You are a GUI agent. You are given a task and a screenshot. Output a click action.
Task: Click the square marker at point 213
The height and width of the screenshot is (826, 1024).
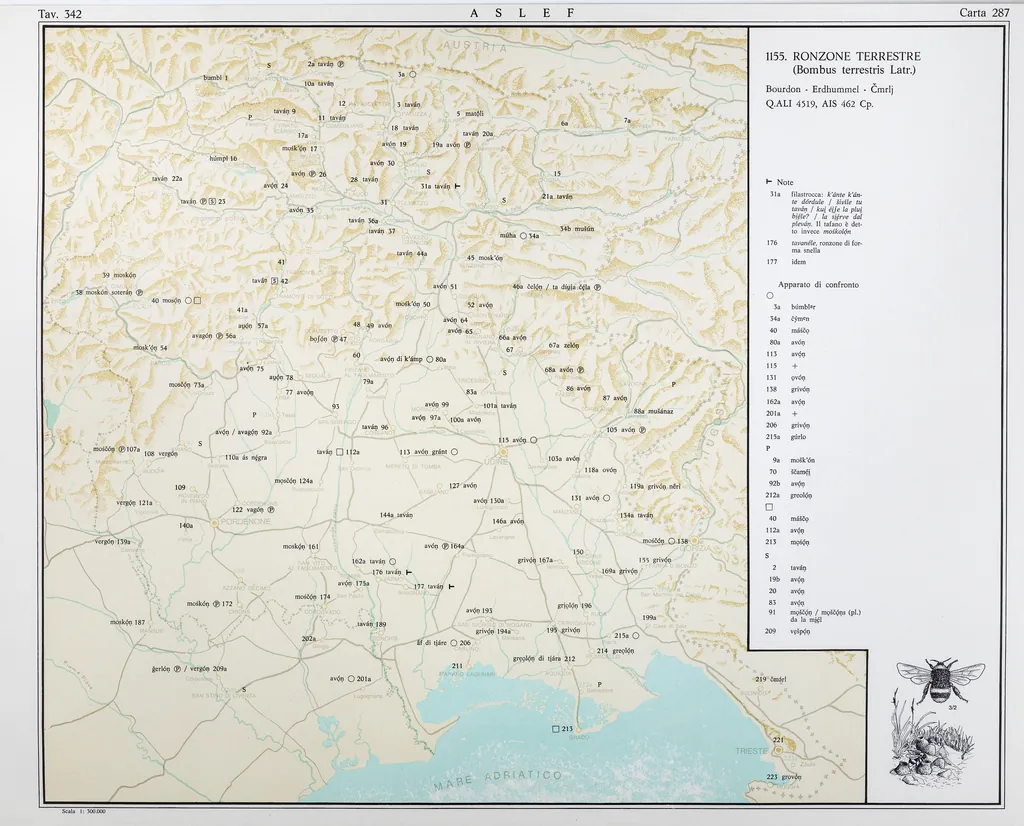coord(556,729)
